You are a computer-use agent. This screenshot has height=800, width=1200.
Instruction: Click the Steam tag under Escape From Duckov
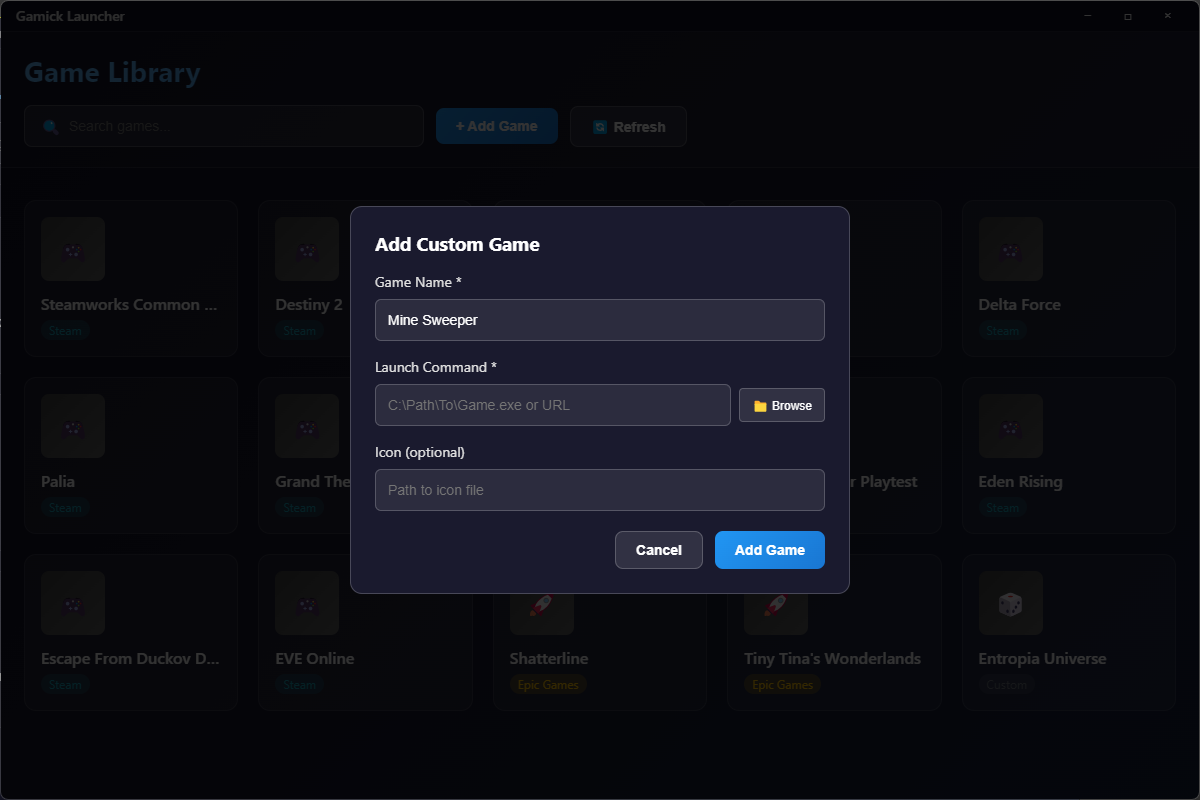click(65, 685)
